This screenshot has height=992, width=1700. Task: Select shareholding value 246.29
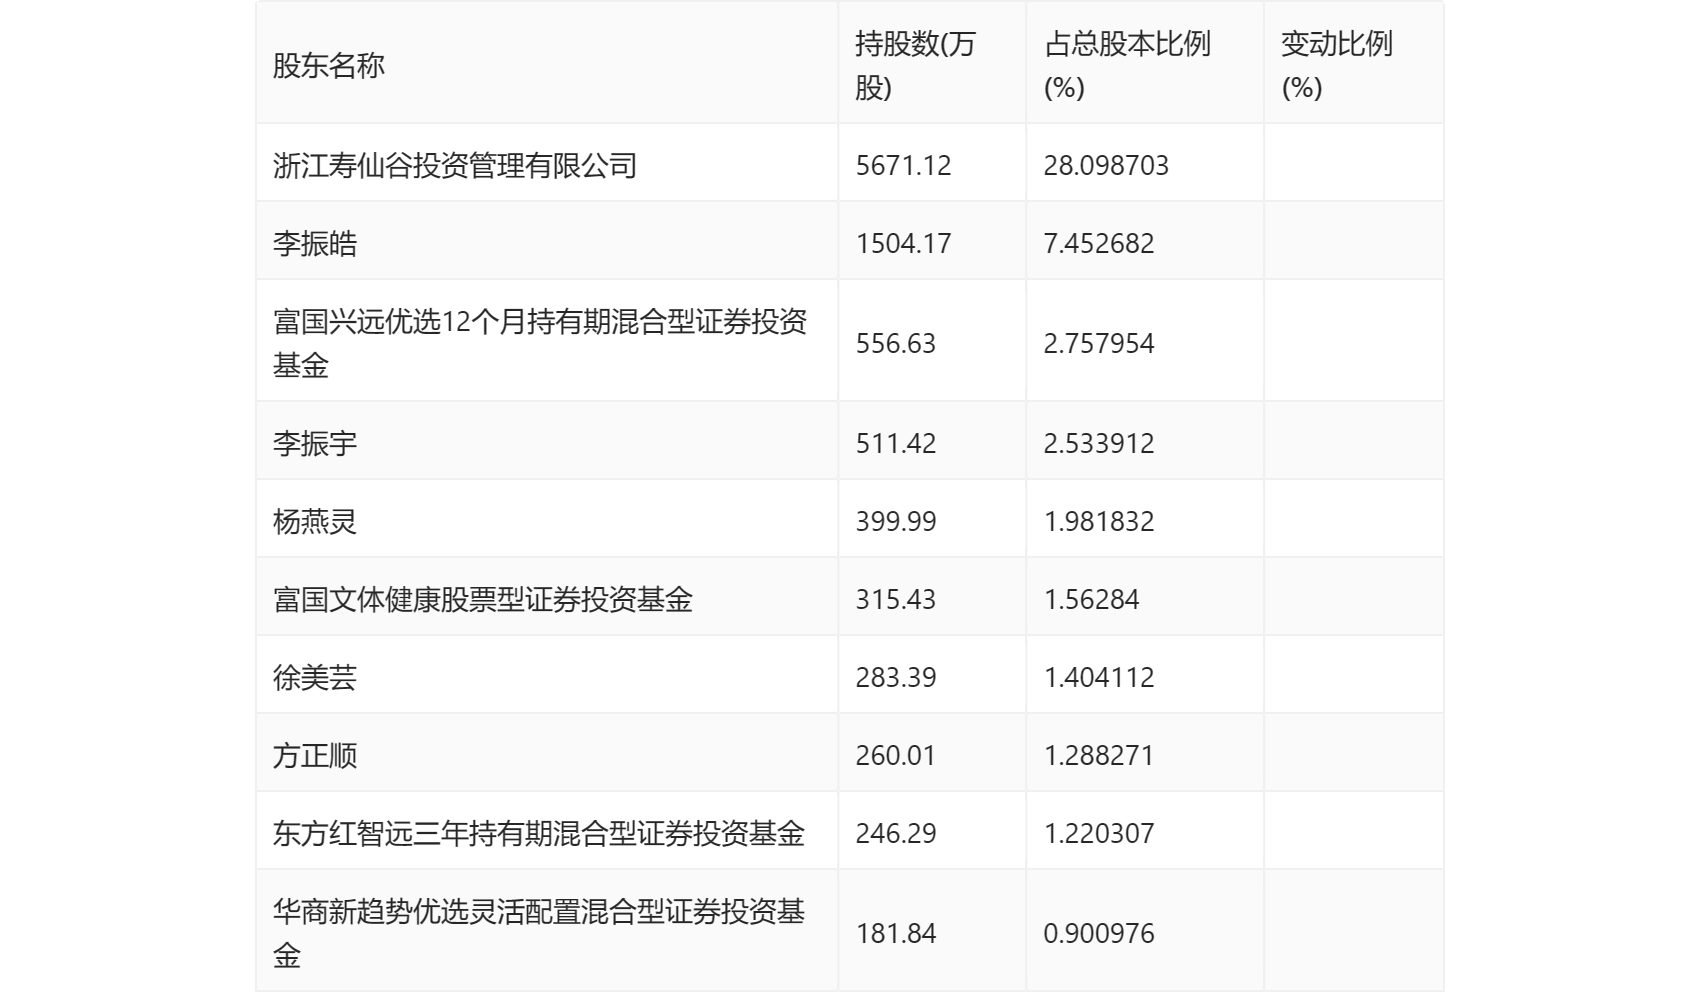coord(896,833)
